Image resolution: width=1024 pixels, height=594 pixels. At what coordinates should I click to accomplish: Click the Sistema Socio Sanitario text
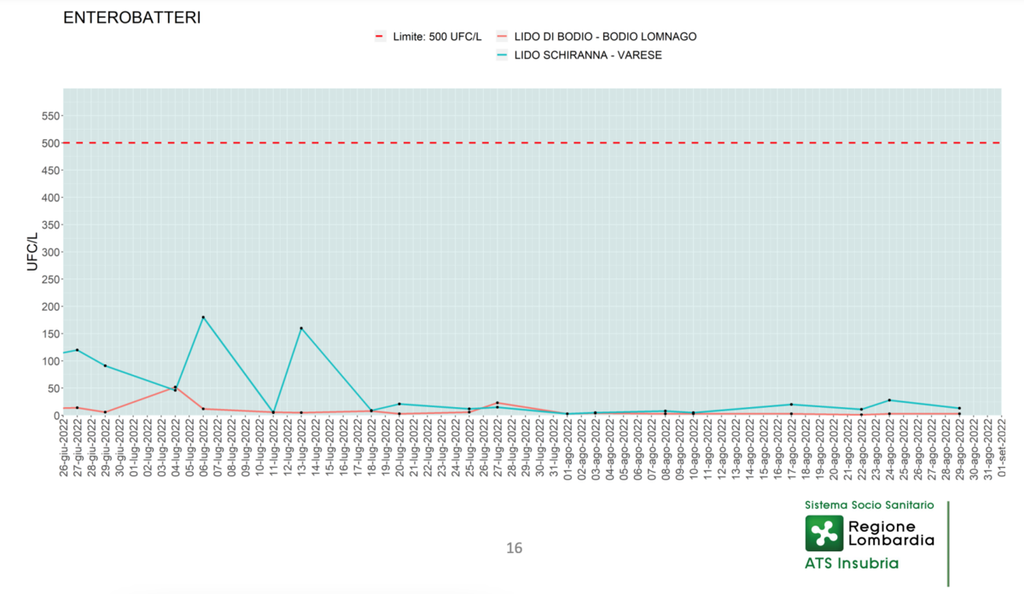pyautogui.click(x=869, y=506)
